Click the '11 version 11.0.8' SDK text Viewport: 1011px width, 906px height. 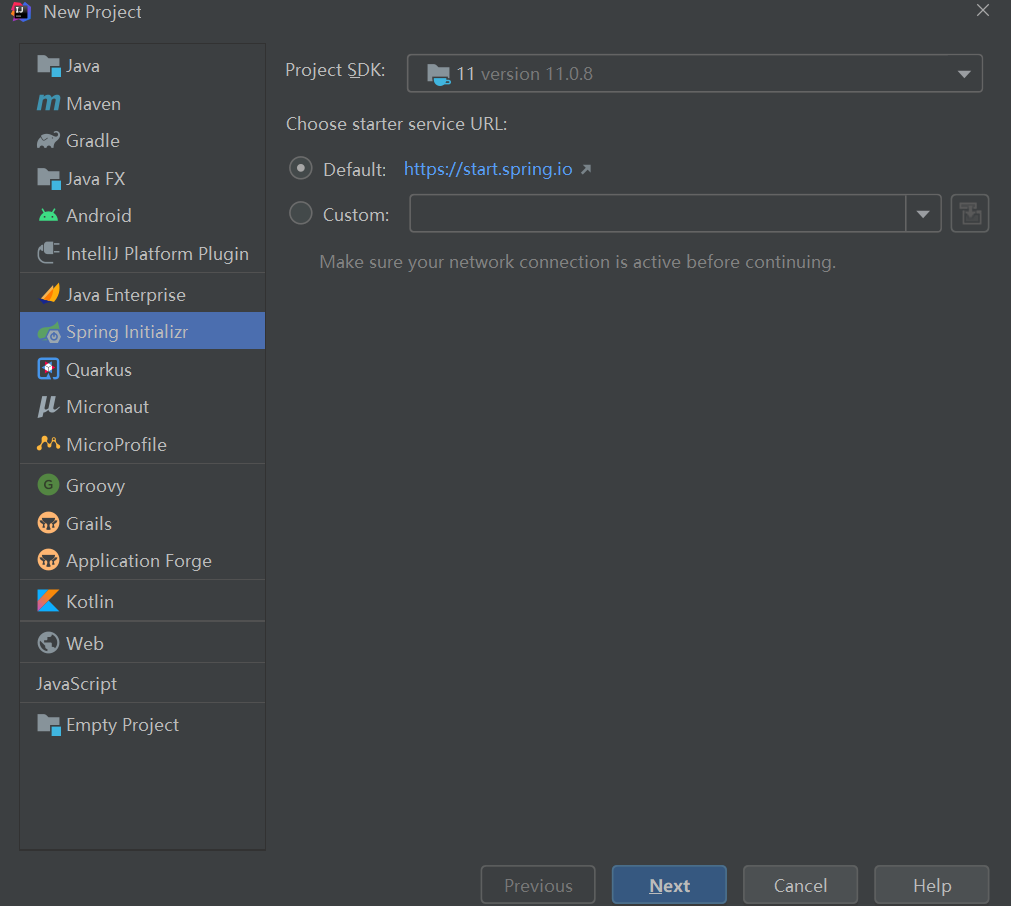(x=524, y=74)
